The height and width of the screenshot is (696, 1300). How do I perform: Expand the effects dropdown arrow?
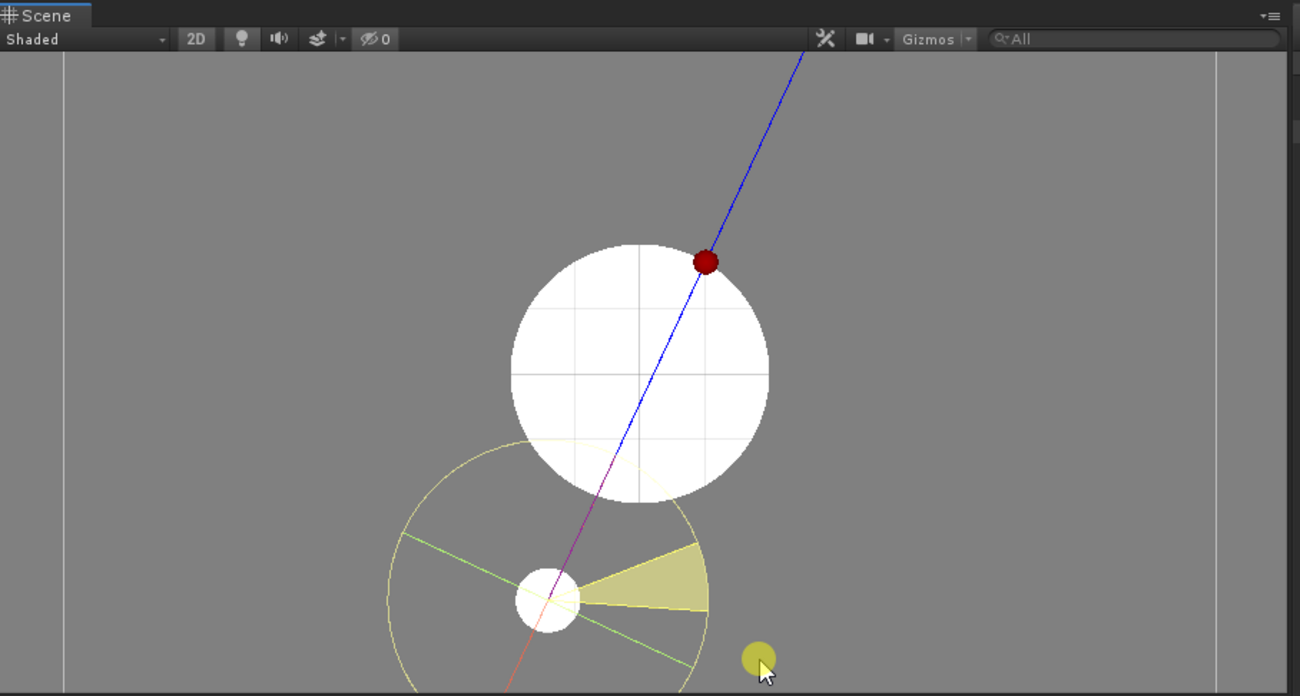click(343, 39)
